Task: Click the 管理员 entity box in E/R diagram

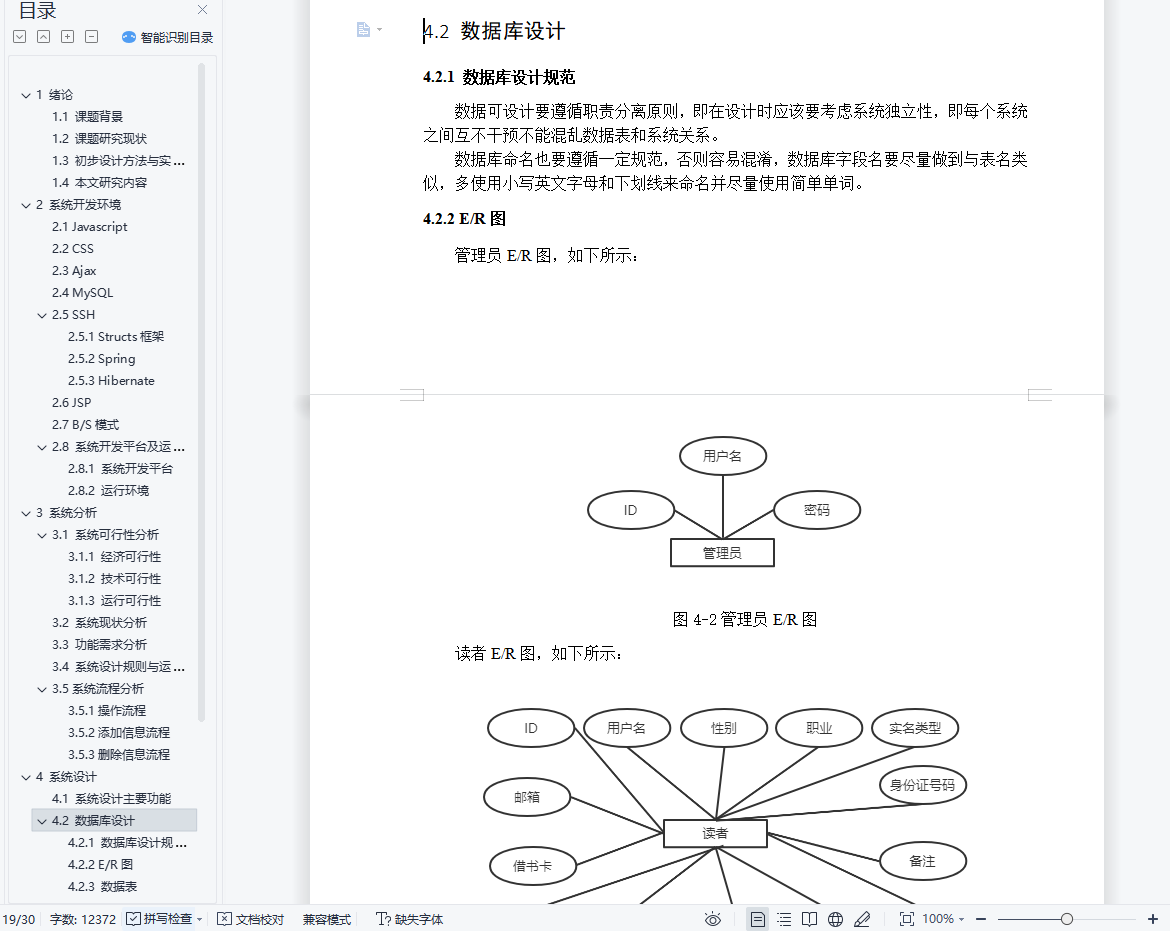Action: 722,553
